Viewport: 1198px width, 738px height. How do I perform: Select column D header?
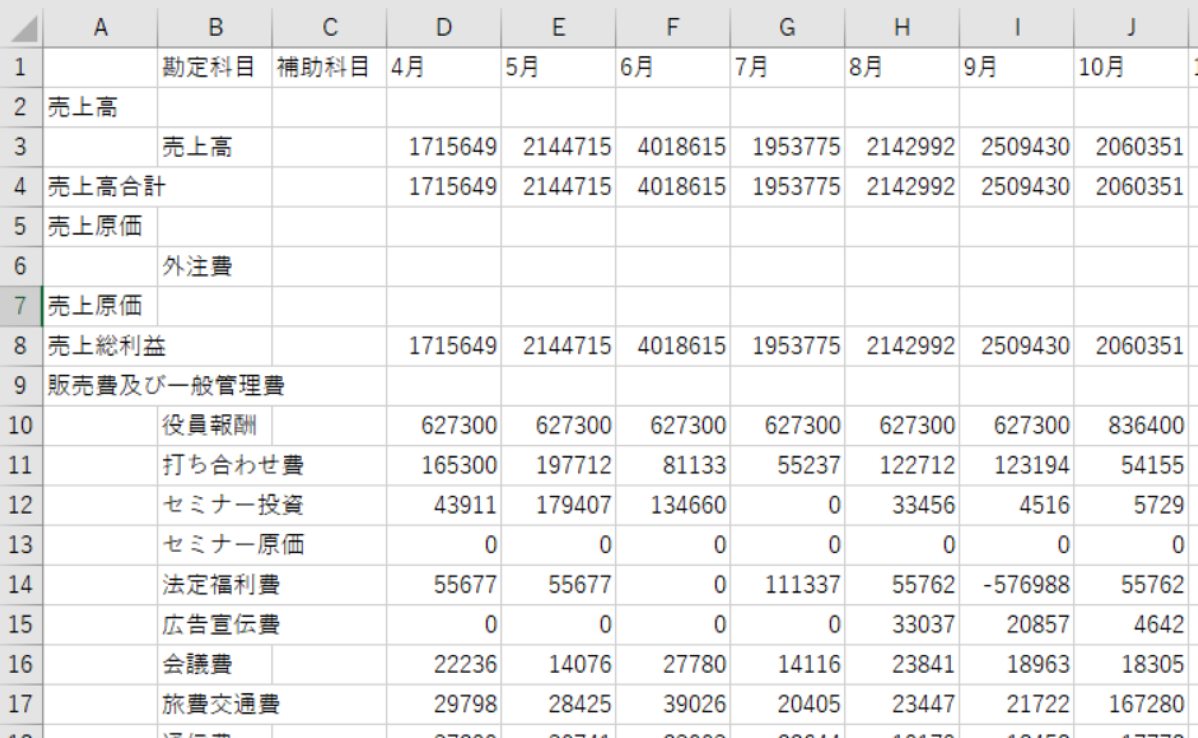pyautogui.click(x=444, y=28)
